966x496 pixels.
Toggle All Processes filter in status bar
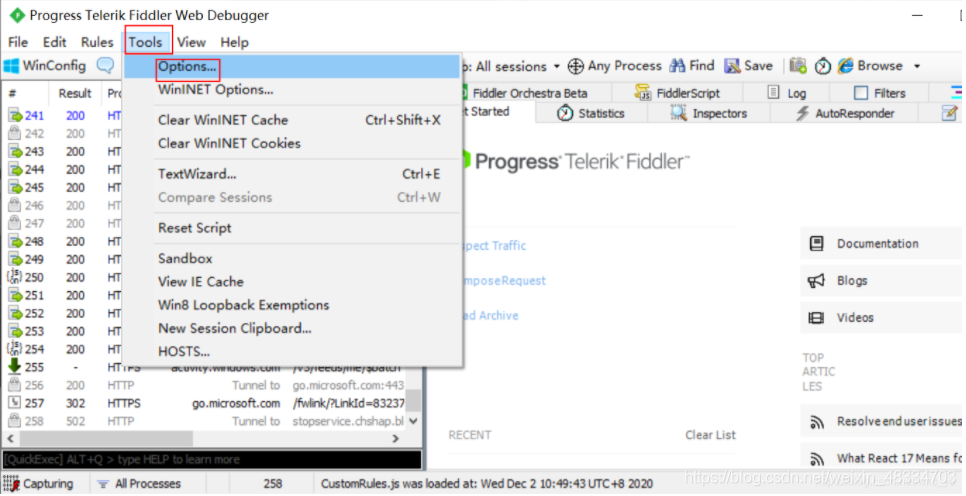click(x=139, y=484)
